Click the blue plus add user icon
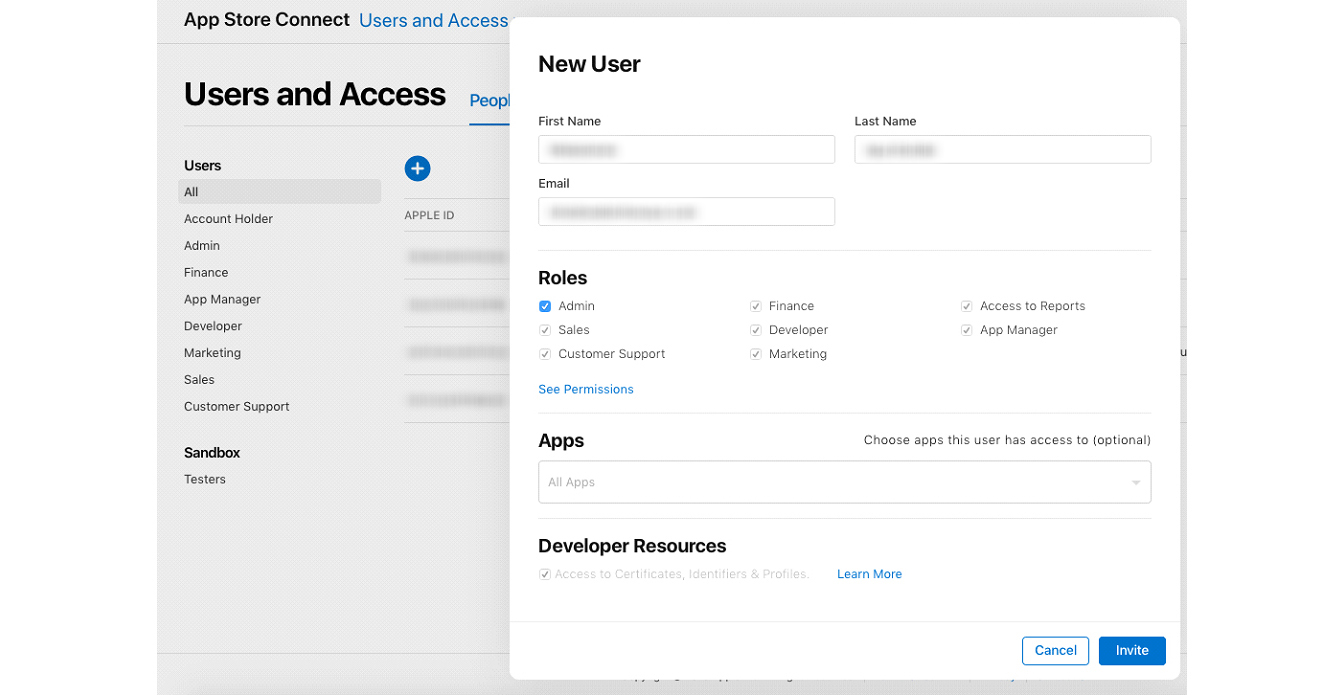1344x695 pixels. click(x=417, y=169)
